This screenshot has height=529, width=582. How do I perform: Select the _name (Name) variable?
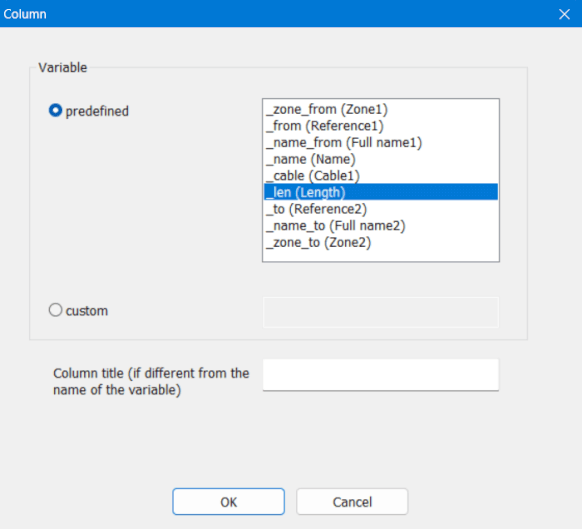point(381,159)
